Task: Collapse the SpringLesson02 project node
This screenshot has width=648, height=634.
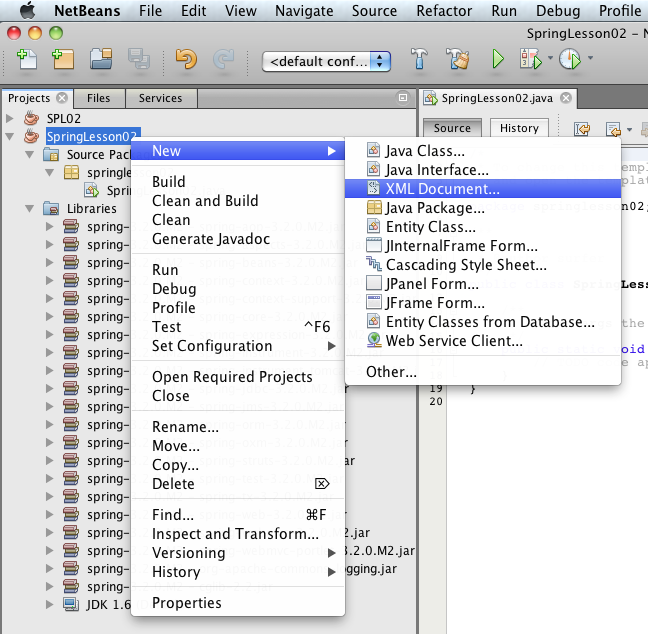Action: coord(10,136)
